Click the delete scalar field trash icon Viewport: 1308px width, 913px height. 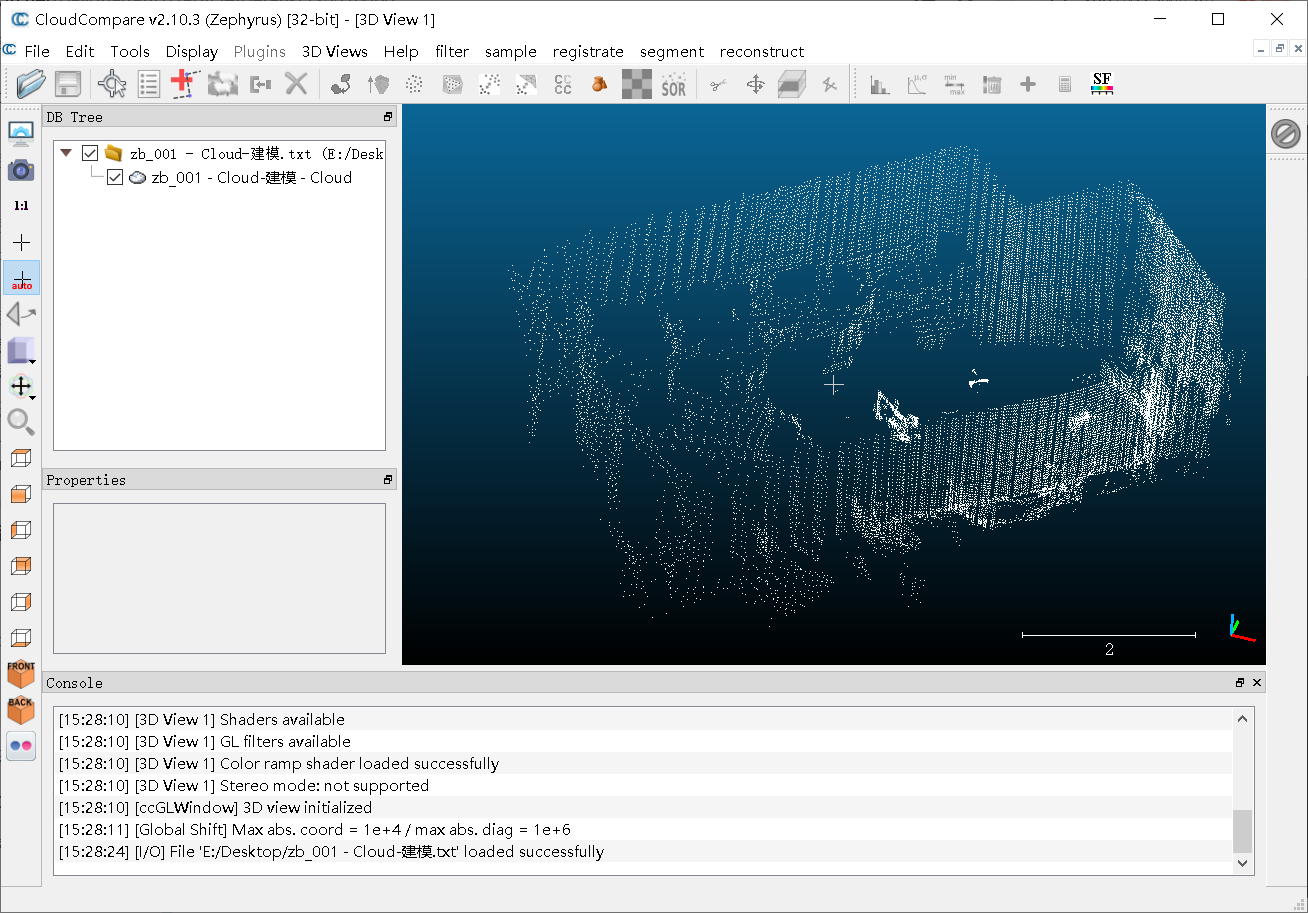tap(991, 85)
